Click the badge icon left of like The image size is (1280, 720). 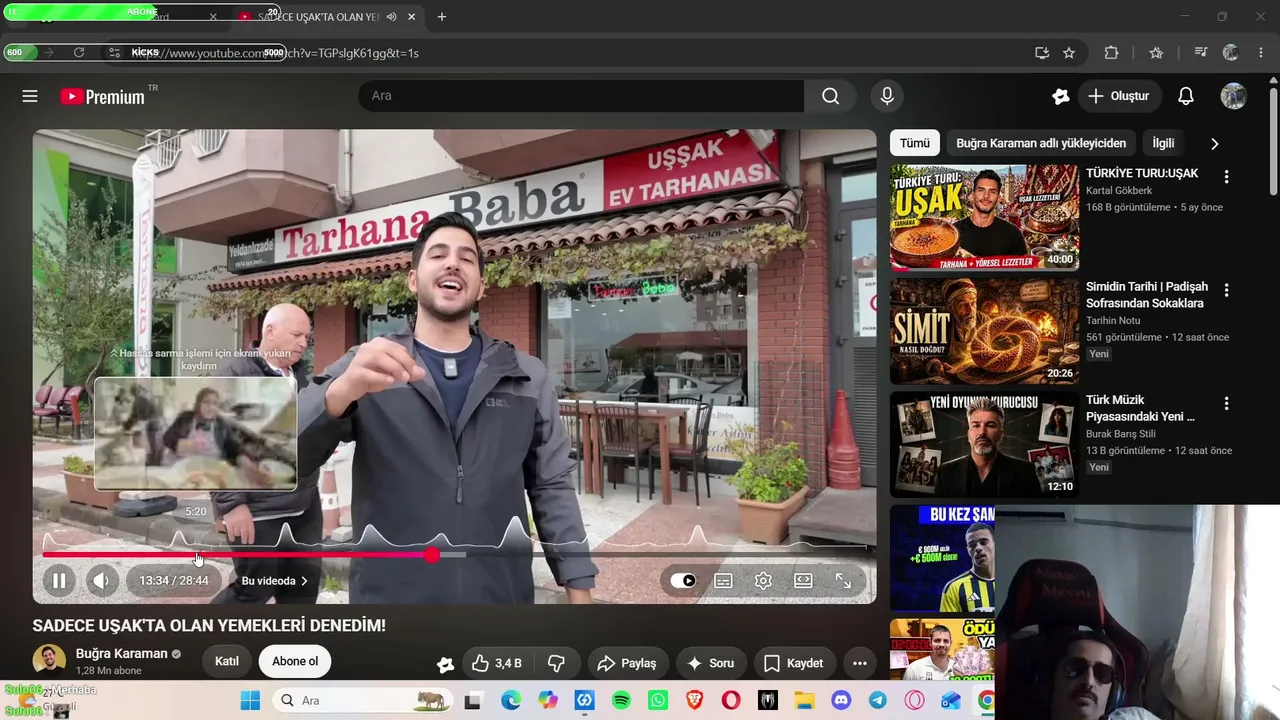[446, 664]
